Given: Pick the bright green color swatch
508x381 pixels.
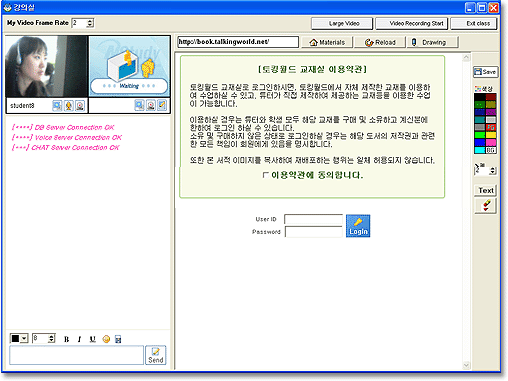Looking at the screenshot, I should [x=480, y=135].
